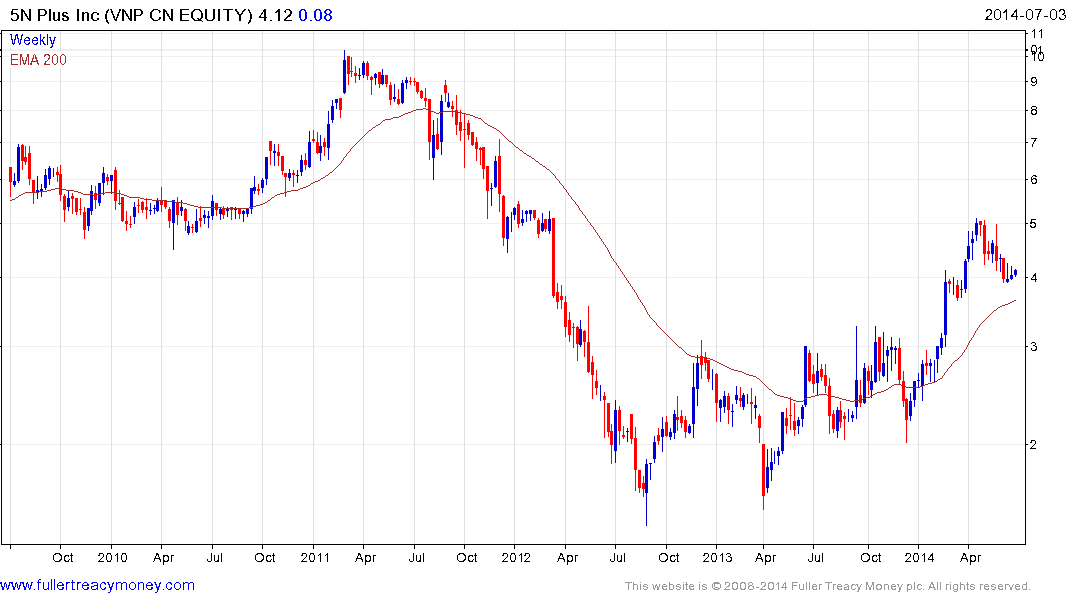The image size is (1075, 600).
Task: Click the 'Jul' label between 2012 and 2013
Action: click(617, 557)
